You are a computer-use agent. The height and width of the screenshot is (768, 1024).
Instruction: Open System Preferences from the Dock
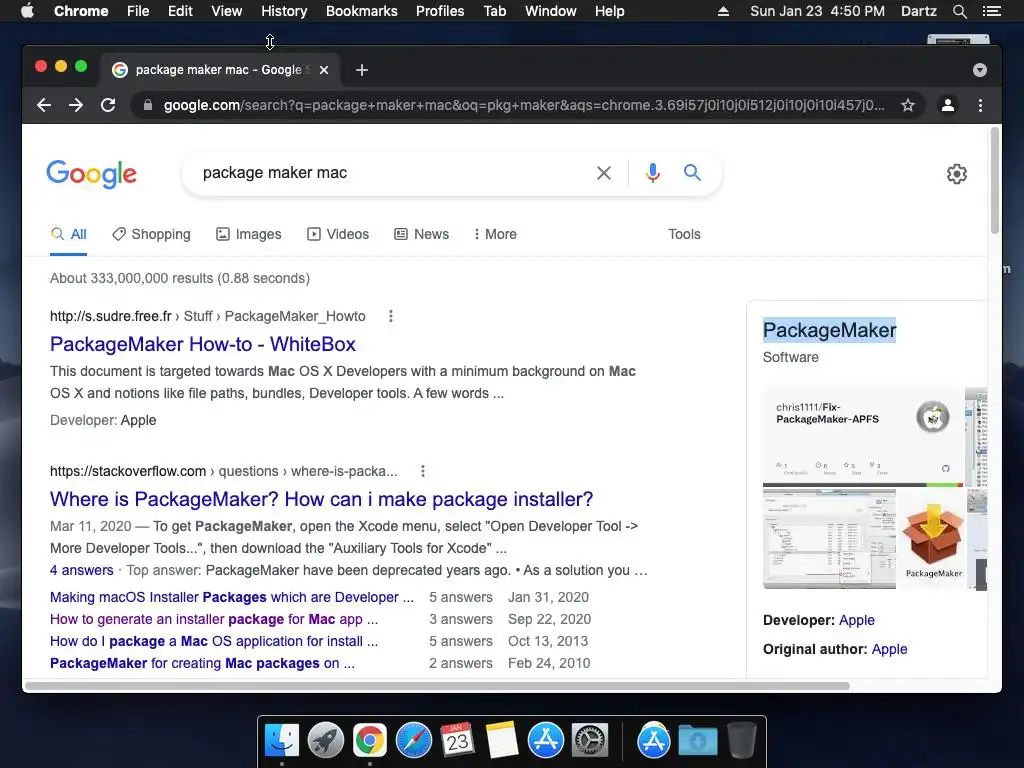click(x=590, y=741)
